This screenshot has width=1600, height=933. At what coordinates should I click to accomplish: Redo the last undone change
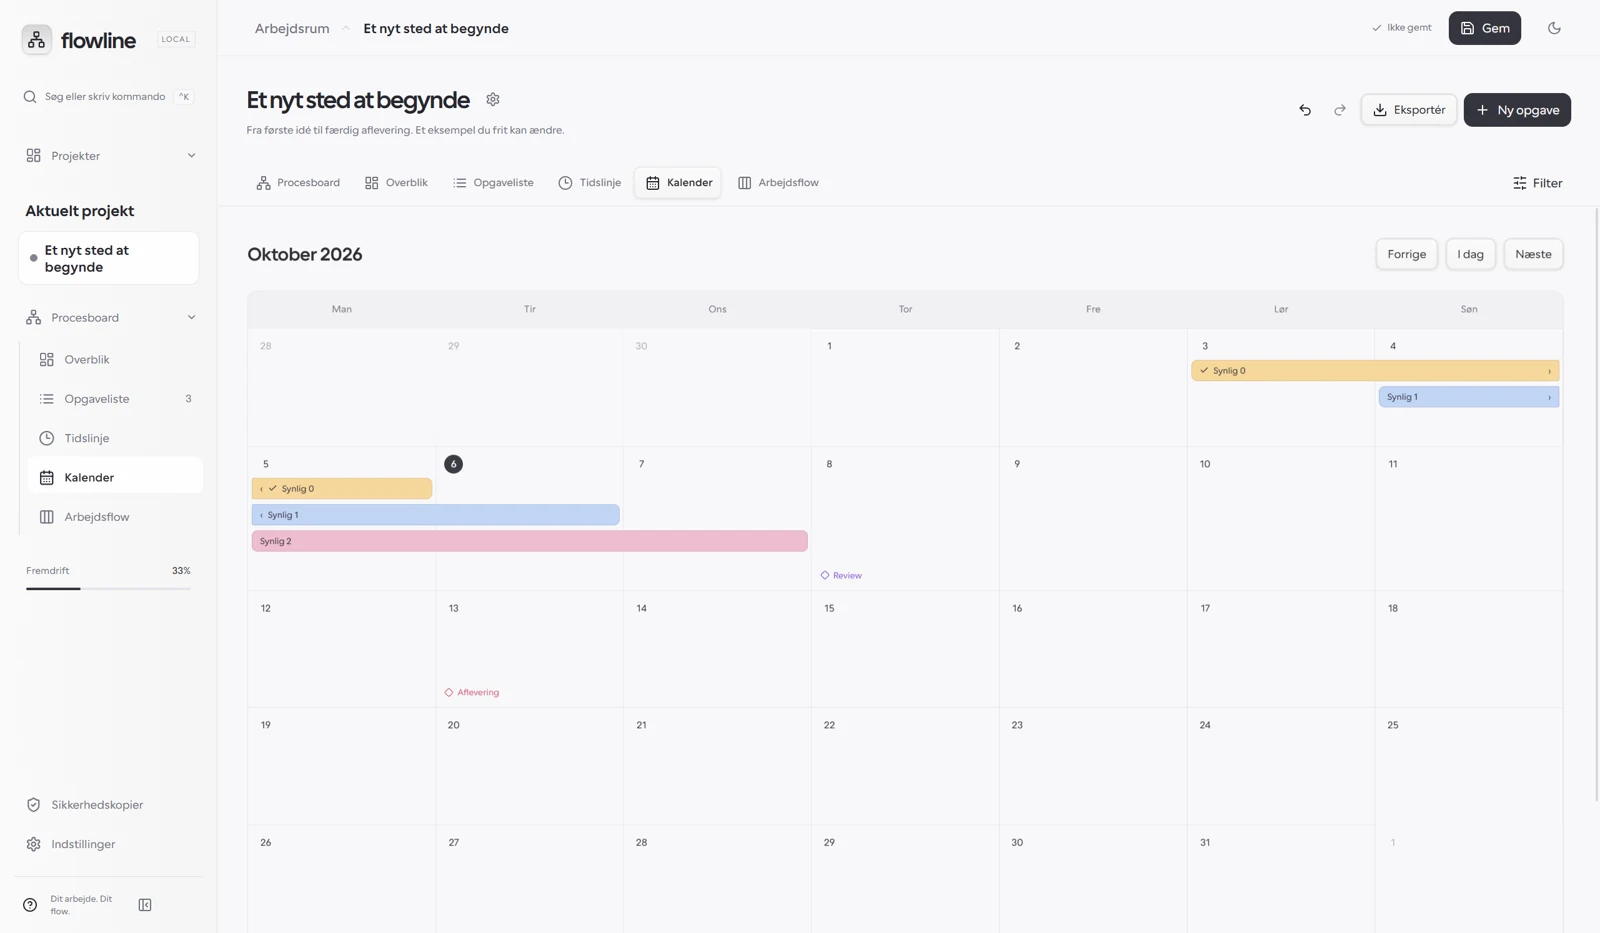(x=1340, y=110)
